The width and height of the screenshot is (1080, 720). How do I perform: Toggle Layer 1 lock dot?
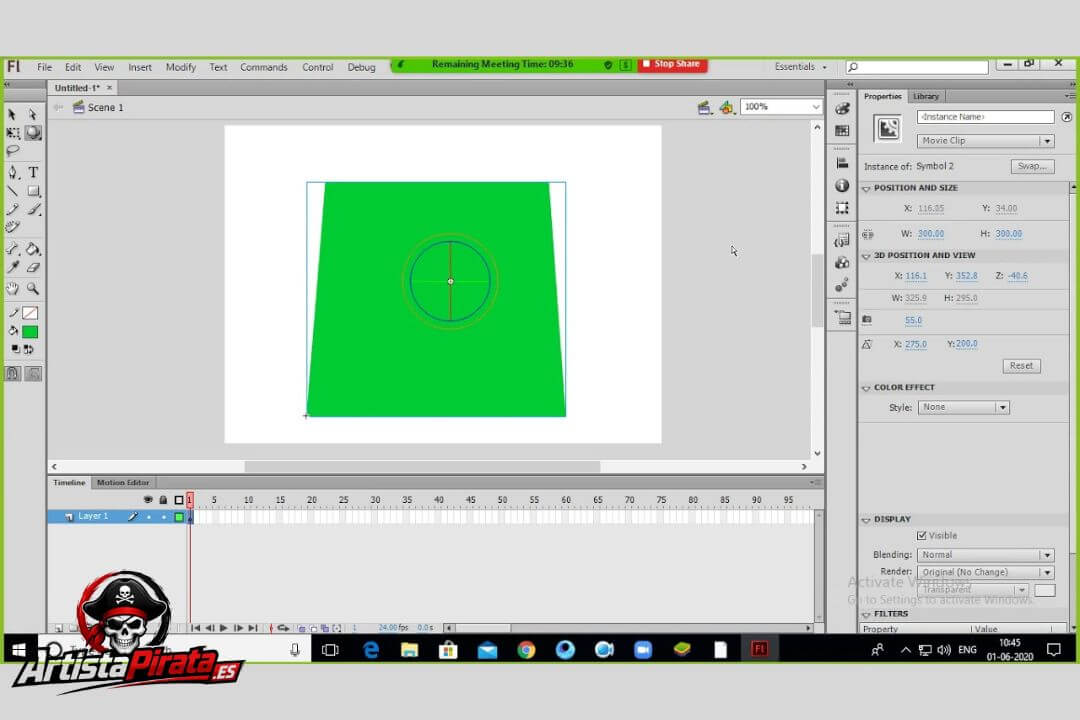(164, 517)
